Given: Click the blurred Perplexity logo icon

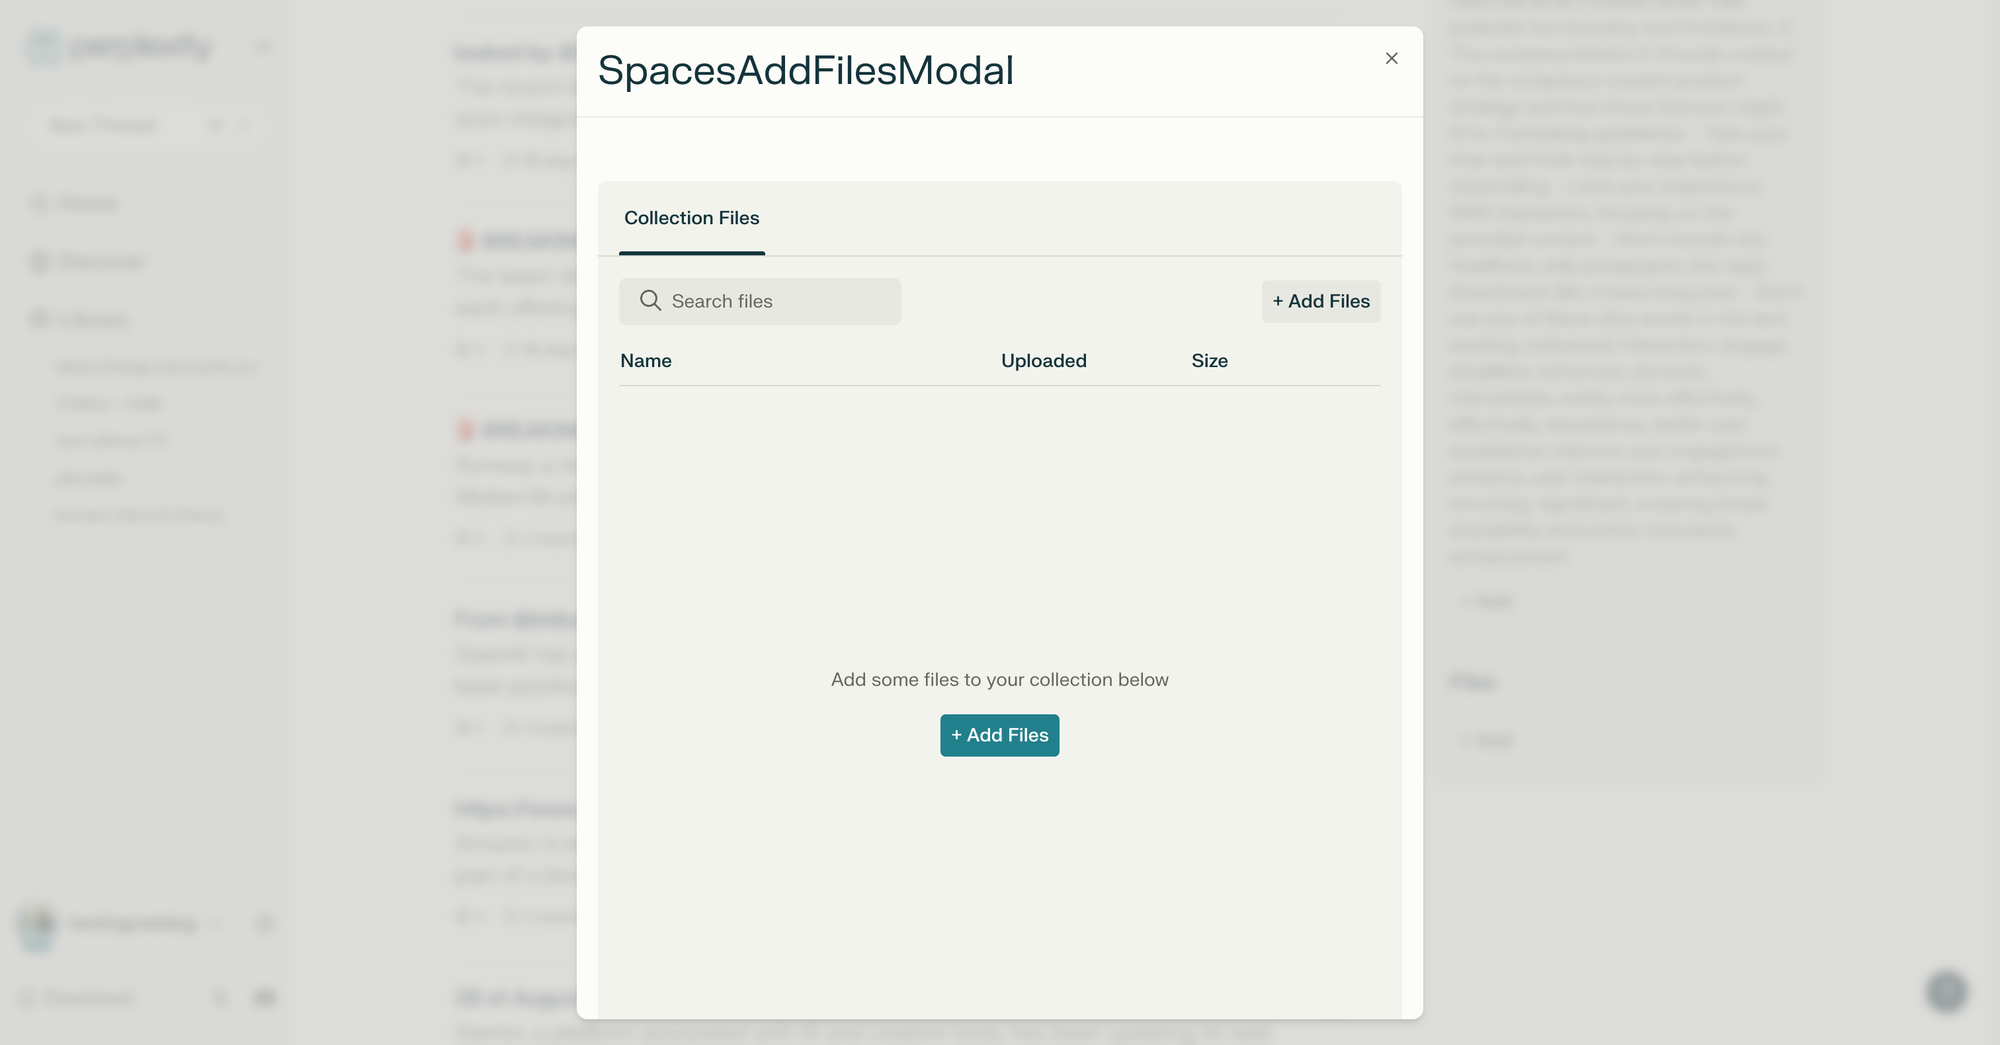Looking at the screenshot, I should pos(44,47).
